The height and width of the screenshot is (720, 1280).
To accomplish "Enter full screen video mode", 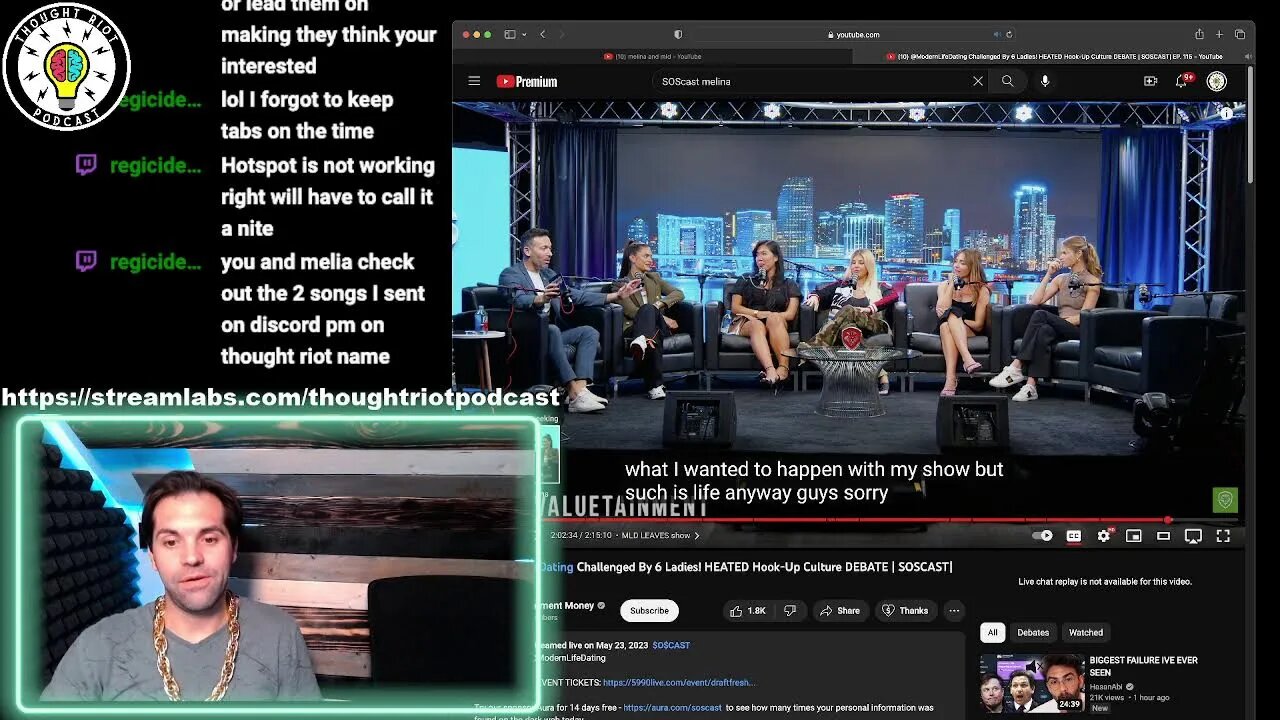I will [x=1223, y=536].
